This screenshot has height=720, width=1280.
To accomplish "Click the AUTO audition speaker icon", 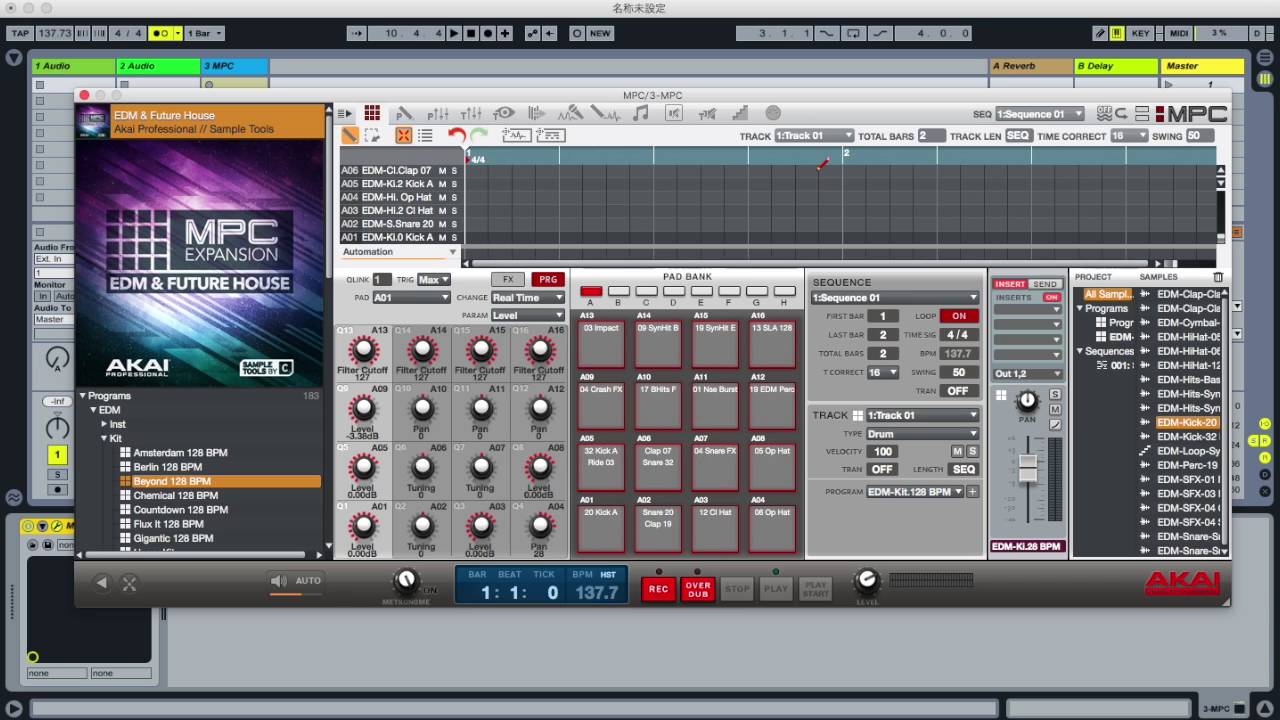I will pyautogui.click(x=278, y=581).
